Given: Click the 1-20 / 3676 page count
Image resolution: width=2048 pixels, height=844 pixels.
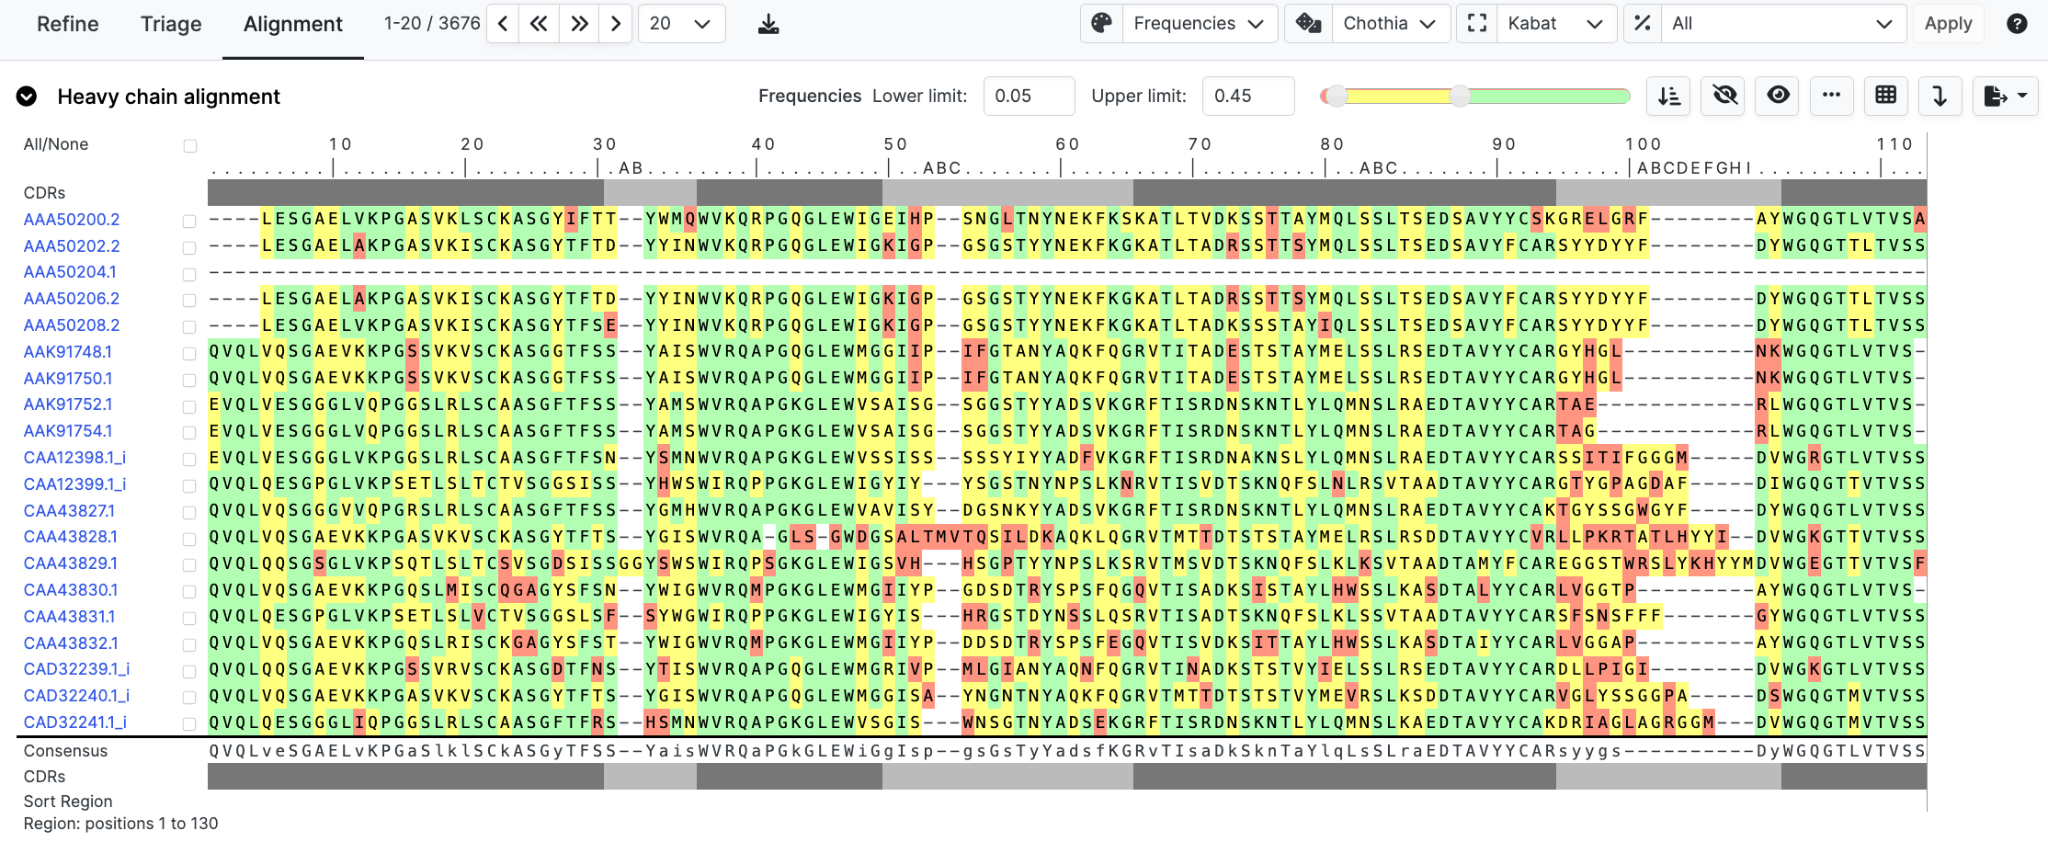Looking at the screenshot, I should point(432,23).
